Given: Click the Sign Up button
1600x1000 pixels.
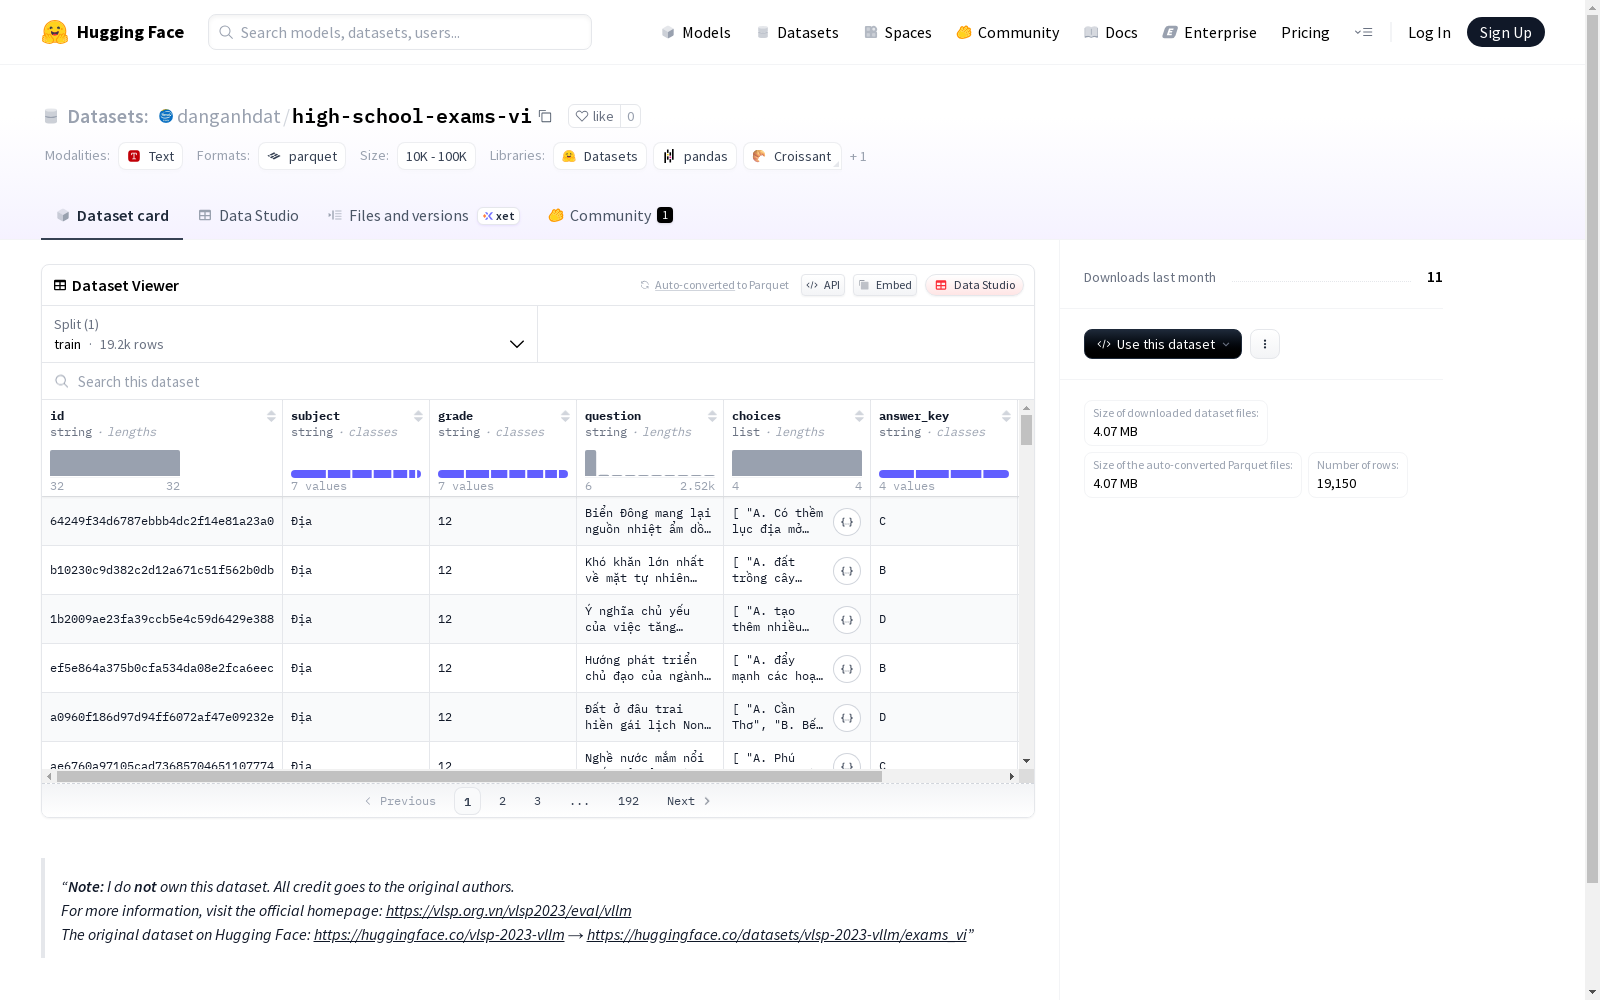Looking at the screenshot, I should coord(1505,32).
